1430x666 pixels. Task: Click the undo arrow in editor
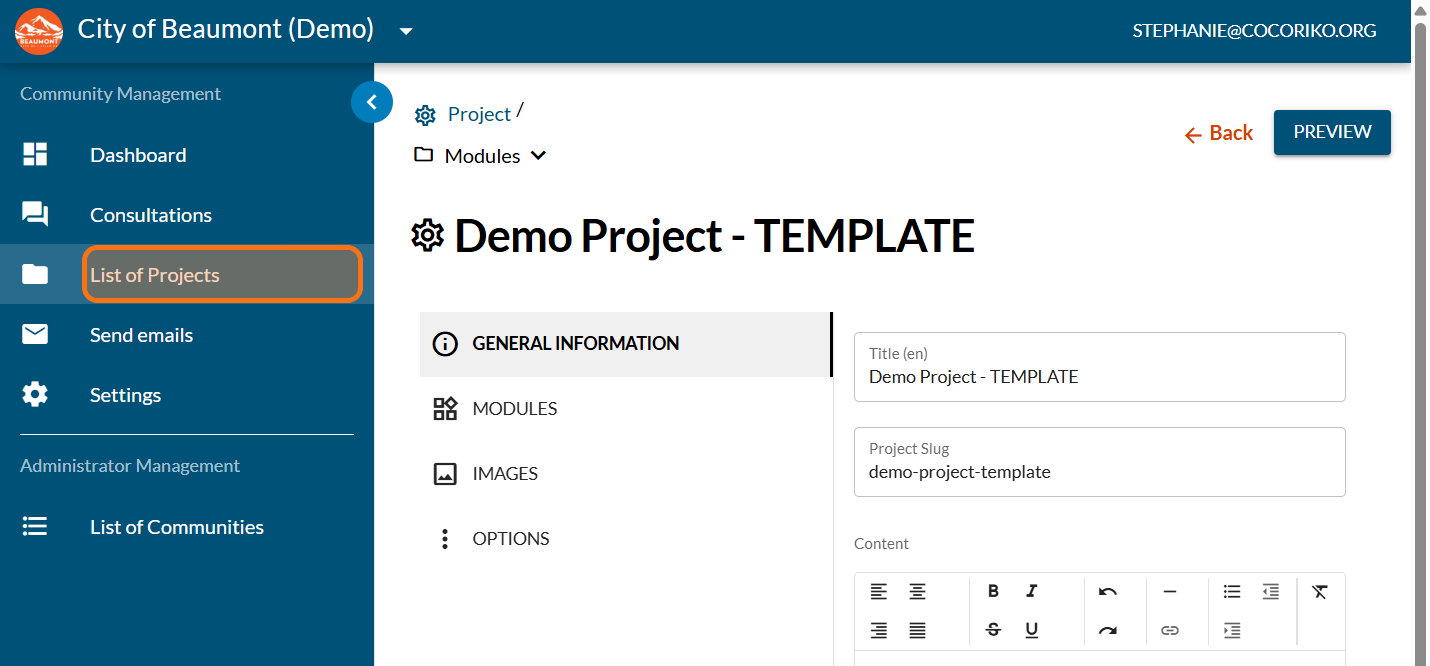(x=1107, y=591)
